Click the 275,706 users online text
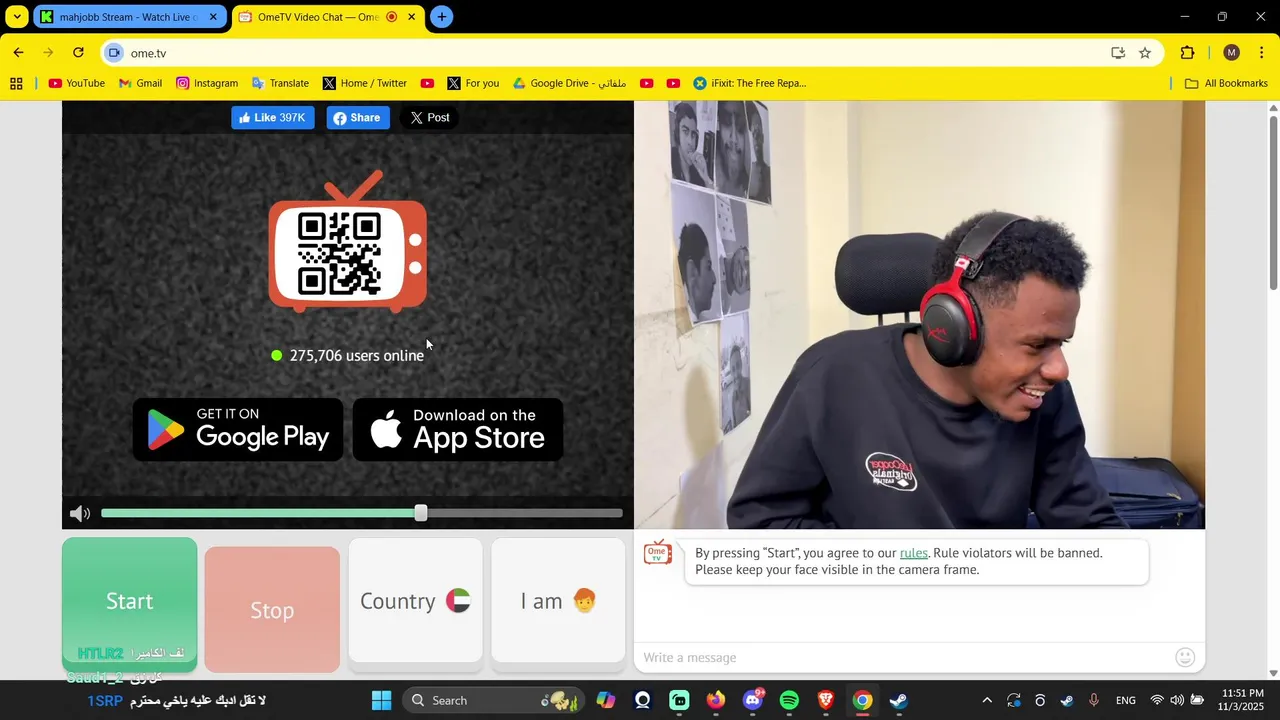Screen dimensions: 1280x720 [x=357, y=355]
